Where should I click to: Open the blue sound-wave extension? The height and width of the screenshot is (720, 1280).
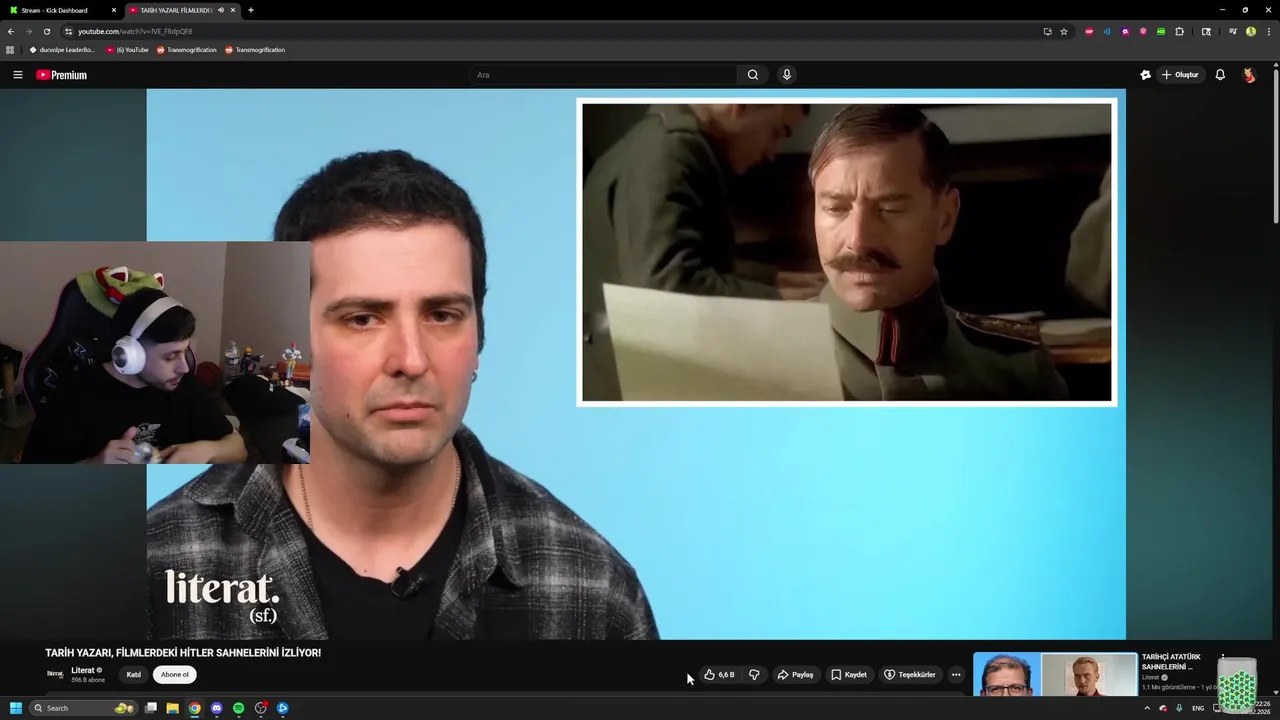pyautogui.click(x=1107, y=31)
